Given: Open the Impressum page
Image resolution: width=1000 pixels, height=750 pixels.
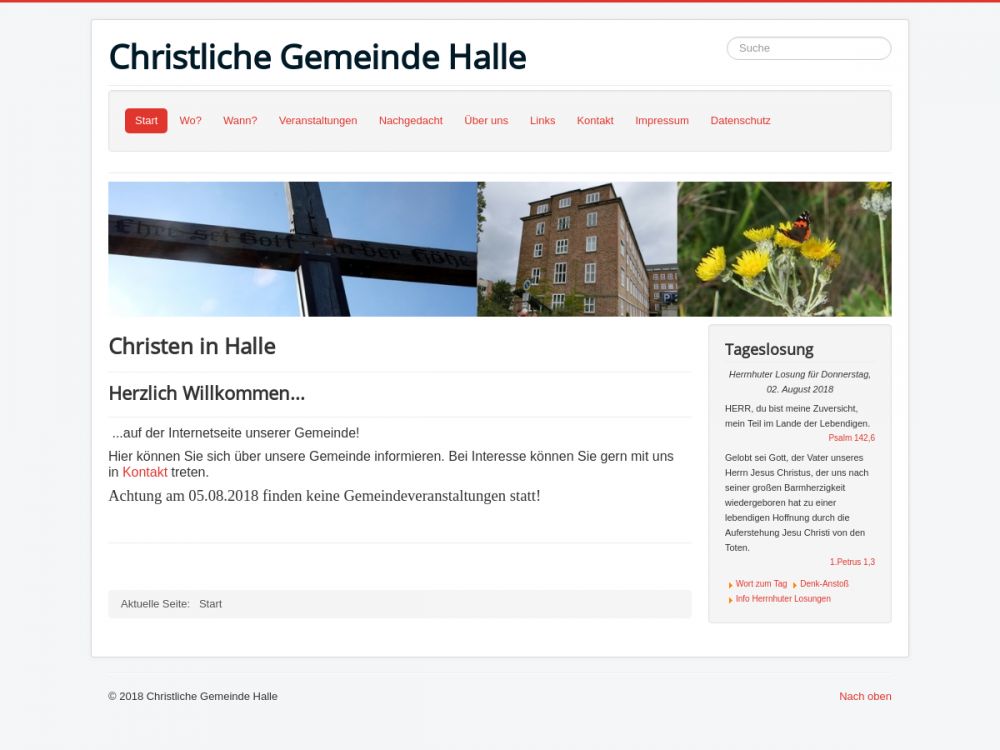Looking at the screenshot, I should click(x=662, y=121).
